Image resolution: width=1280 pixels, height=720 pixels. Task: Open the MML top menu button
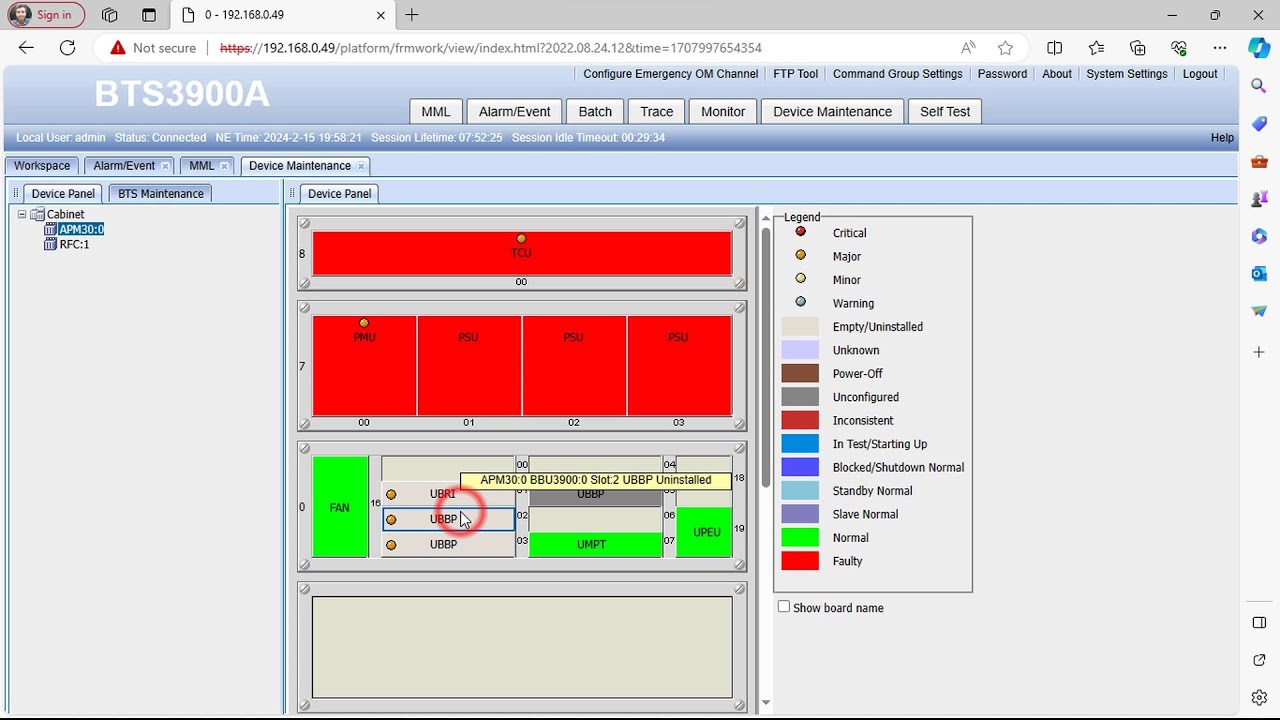(x=435, y=112)
